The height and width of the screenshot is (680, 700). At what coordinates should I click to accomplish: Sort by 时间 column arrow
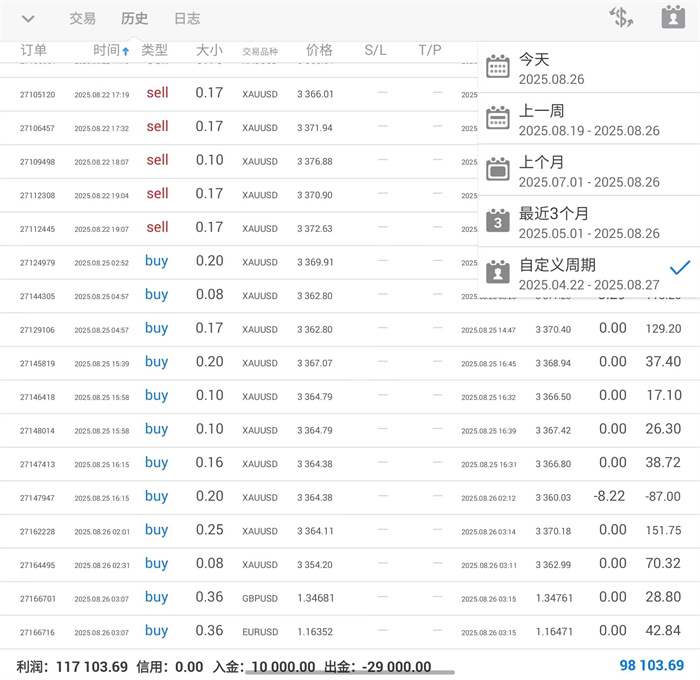126,51
